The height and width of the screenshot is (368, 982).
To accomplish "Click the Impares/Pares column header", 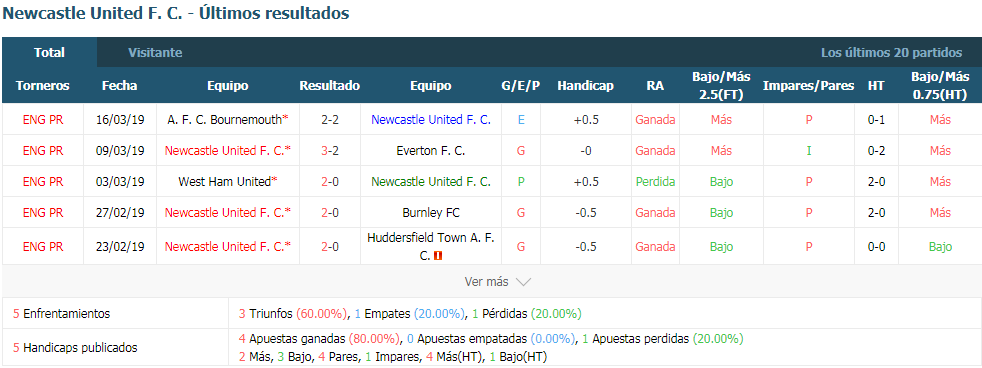I will point(809,86).
